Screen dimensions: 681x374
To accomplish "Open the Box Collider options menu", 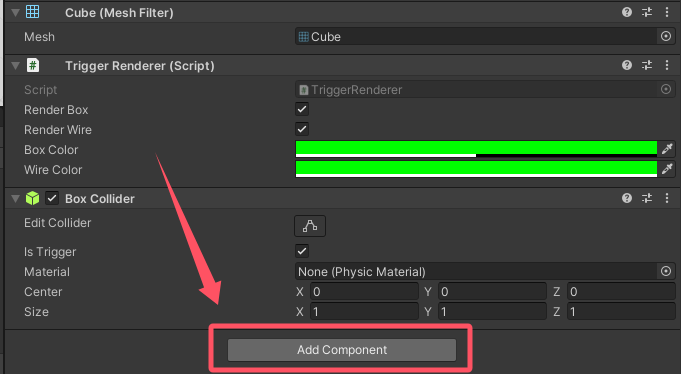I will pyautogui.click(x=667, y=198).
